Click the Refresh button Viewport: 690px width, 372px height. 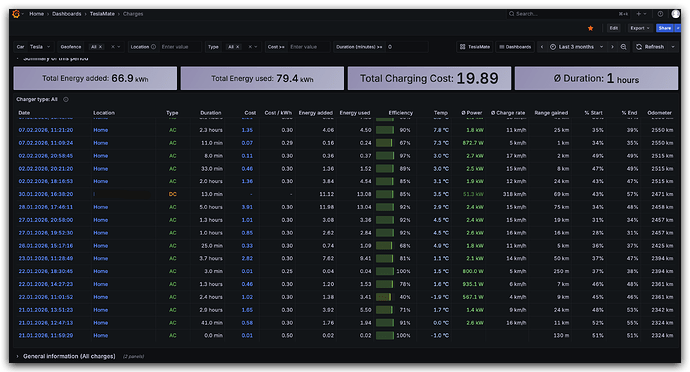click(650, 47)
